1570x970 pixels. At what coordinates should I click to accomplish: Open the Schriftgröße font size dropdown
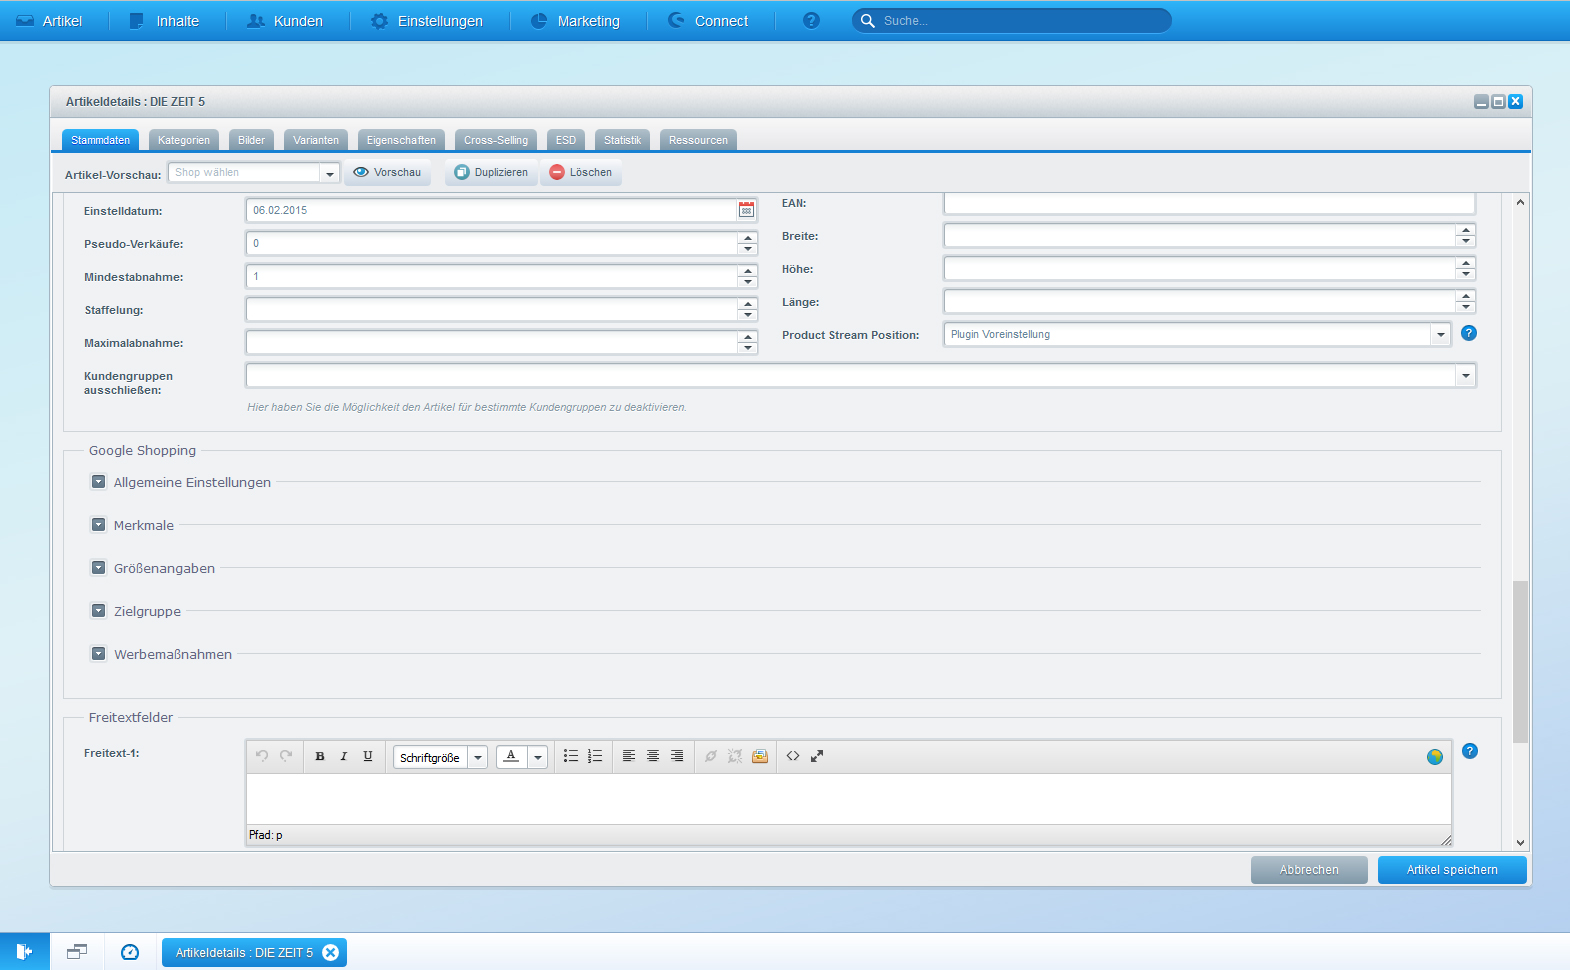(x=478, y=758)
